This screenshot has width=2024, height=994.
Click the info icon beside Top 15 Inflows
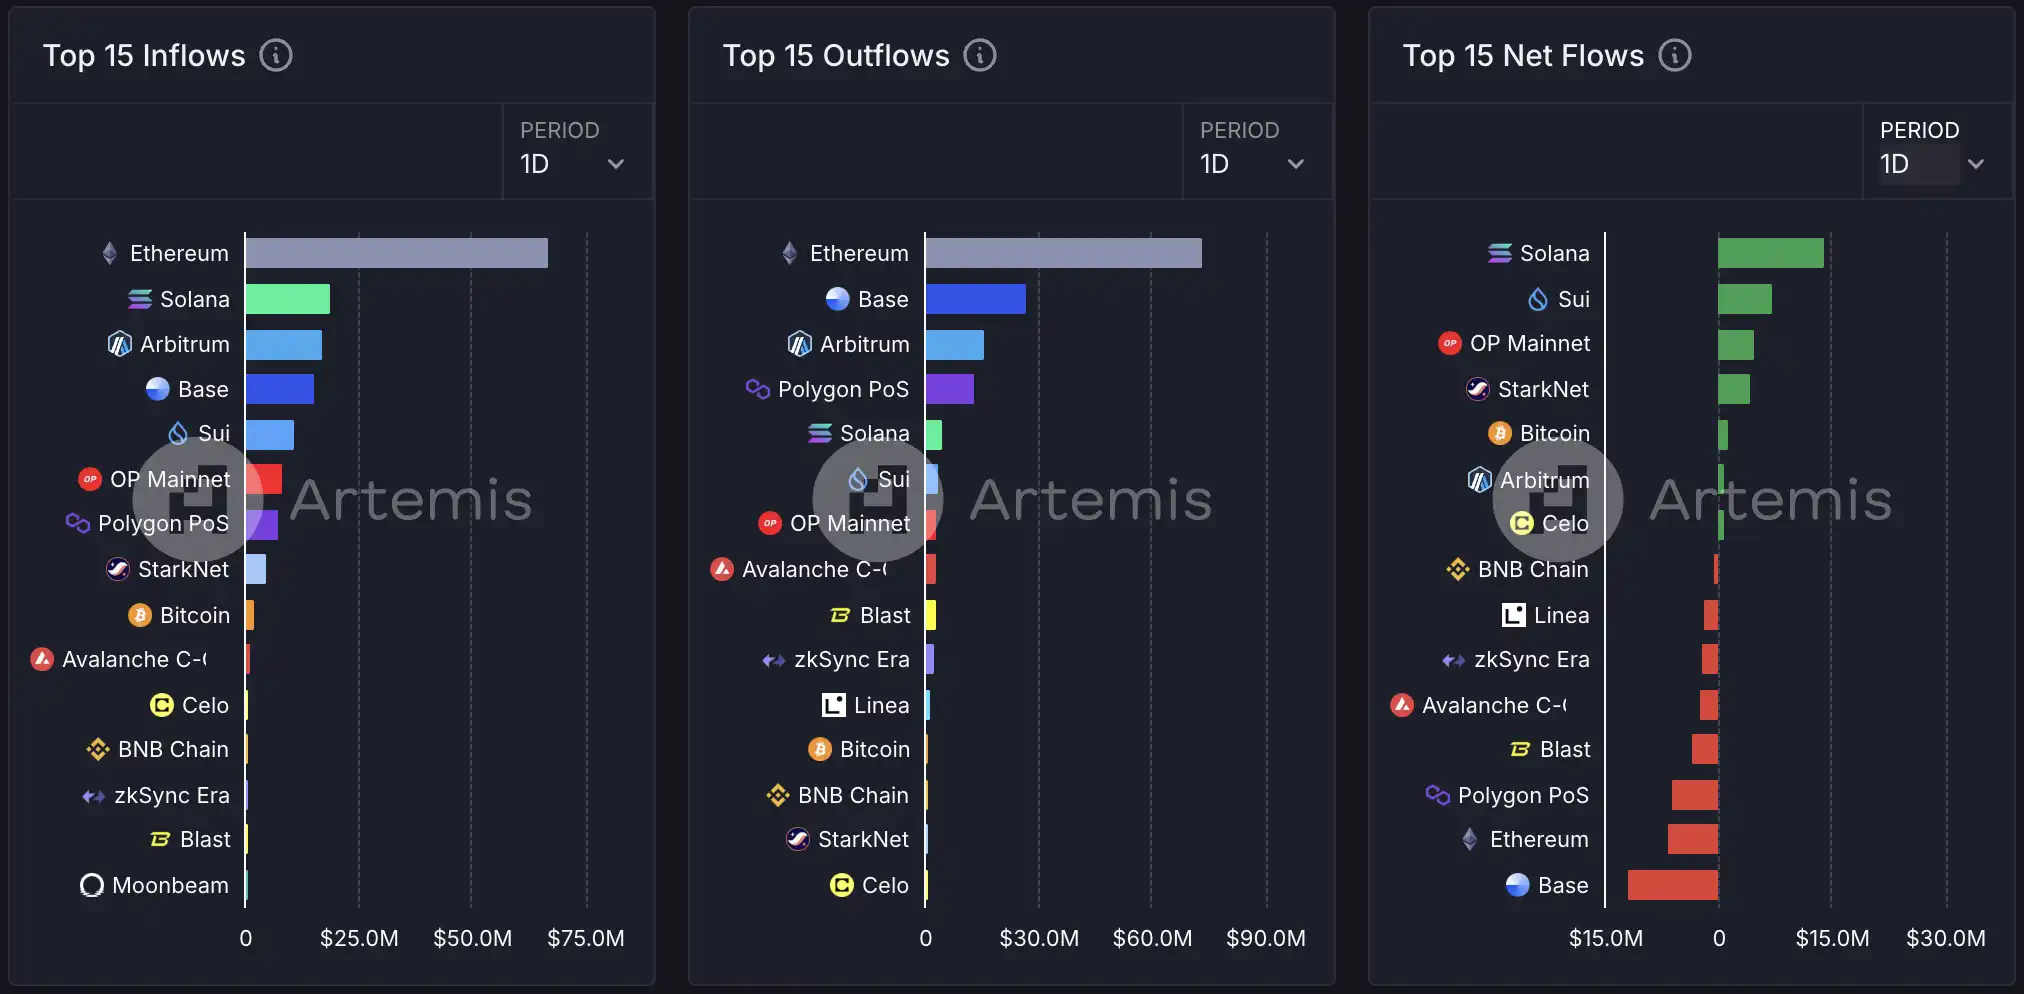pyautogui.click(x=276, y=55)
